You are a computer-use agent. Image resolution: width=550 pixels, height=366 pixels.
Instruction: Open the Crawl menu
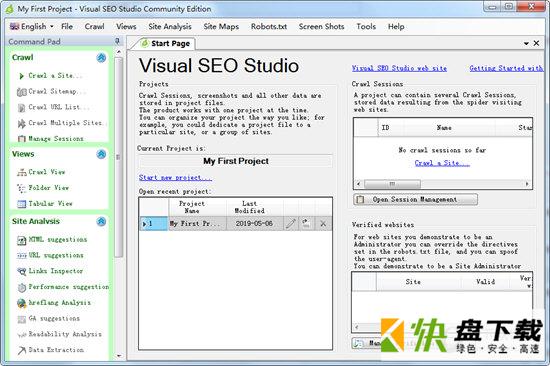pos(94,26)
